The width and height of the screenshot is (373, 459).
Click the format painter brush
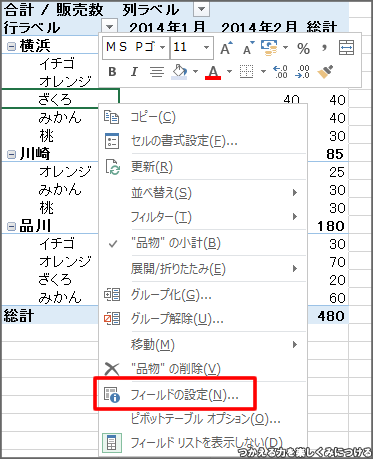[325, 72]
